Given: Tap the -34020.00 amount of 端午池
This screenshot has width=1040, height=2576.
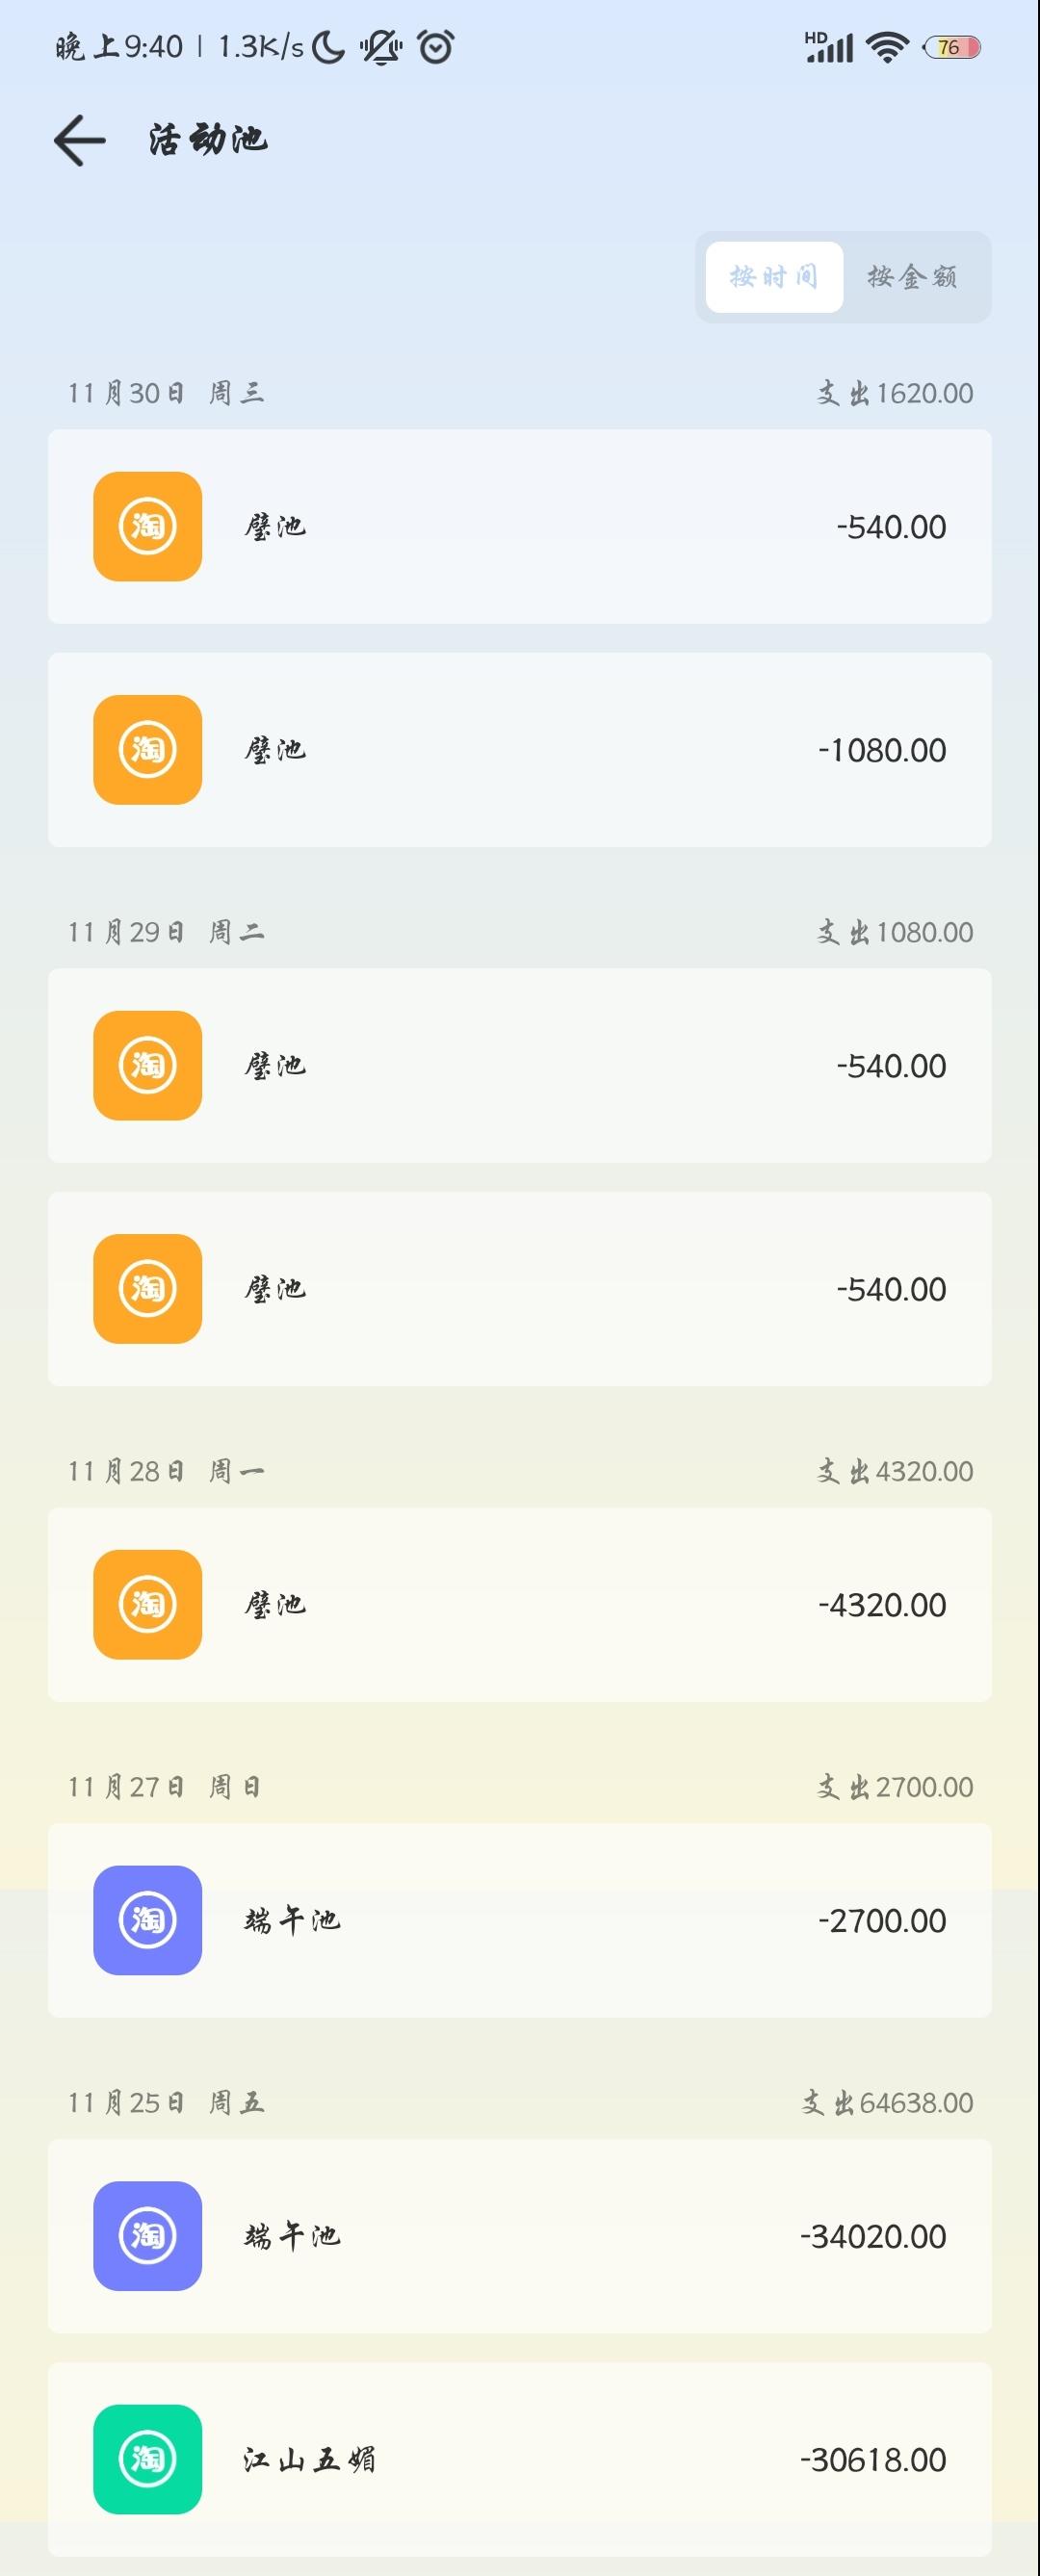Looking at the screenshot, I should (x=873, y=2236).
